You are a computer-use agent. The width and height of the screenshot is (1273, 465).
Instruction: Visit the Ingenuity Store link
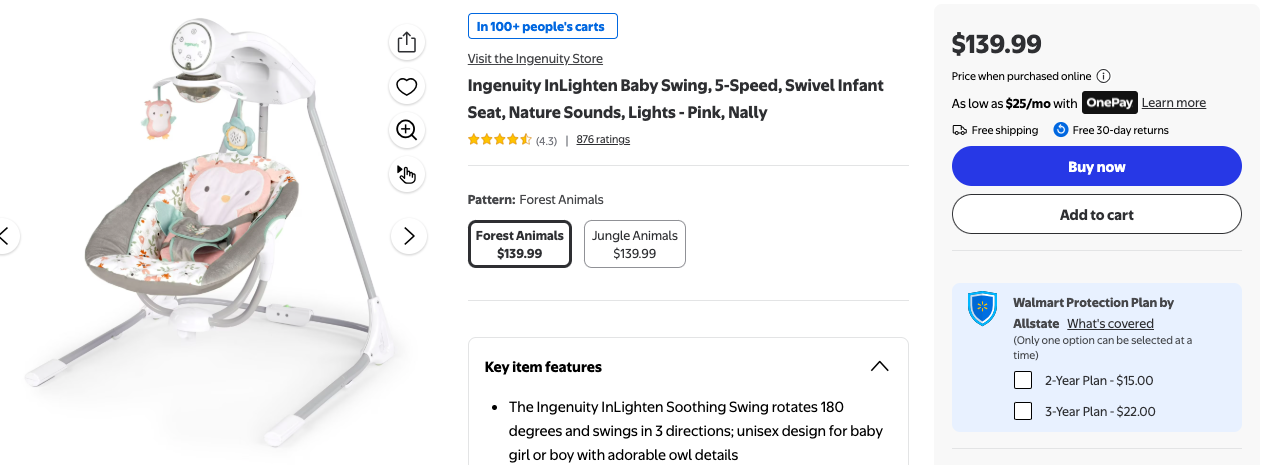pos(535,58)
